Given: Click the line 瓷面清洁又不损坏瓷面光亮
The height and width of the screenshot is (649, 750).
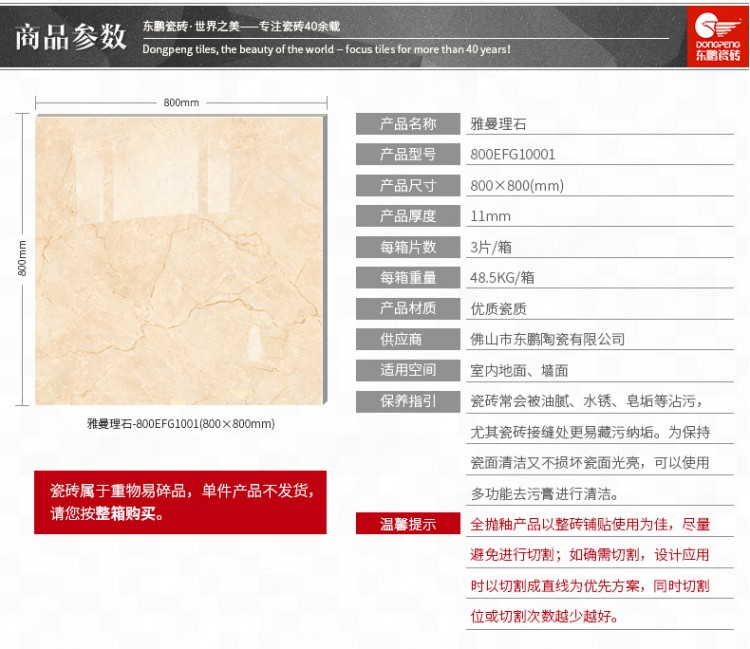Looking at the screenshot, I should coord(555,463).
